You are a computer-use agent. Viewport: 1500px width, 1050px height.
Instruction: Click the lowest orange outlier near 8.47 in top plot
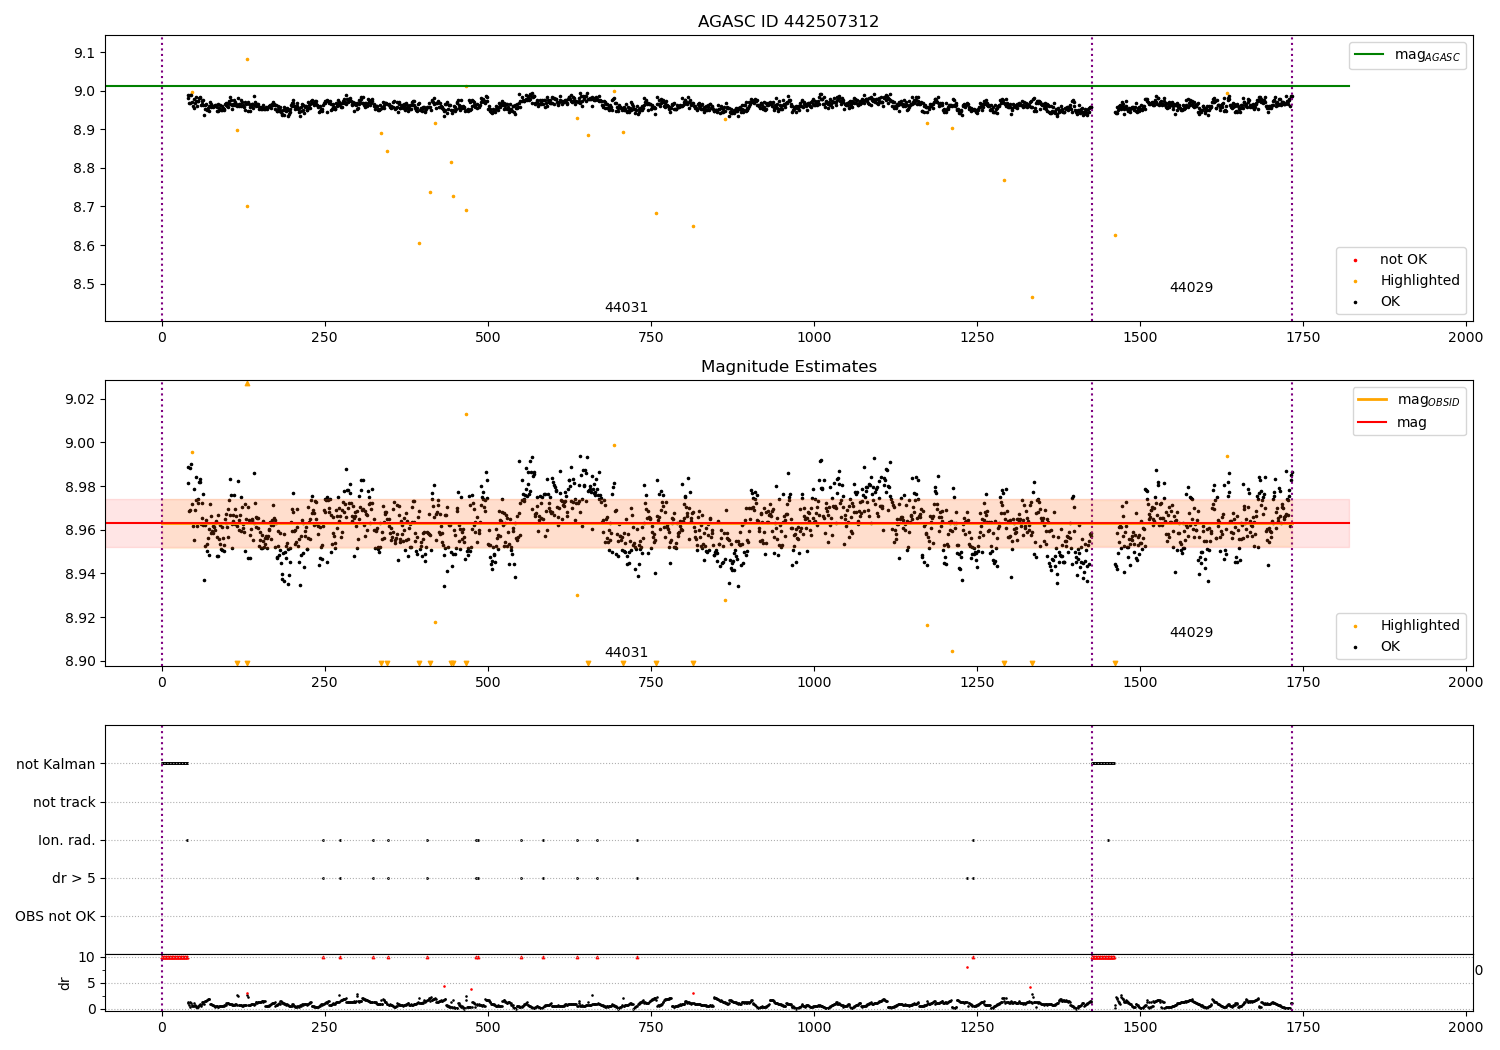(1032, 298)
